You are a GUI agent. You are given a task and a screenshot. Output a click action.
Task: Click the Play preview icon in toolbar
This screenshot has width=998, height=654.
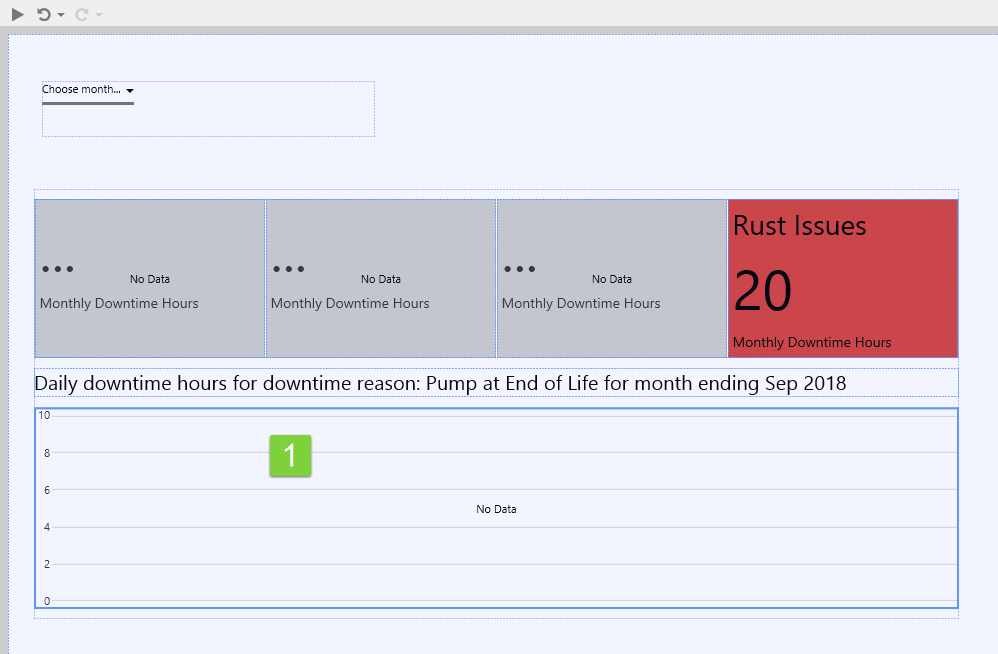click(x=17, y=14)
